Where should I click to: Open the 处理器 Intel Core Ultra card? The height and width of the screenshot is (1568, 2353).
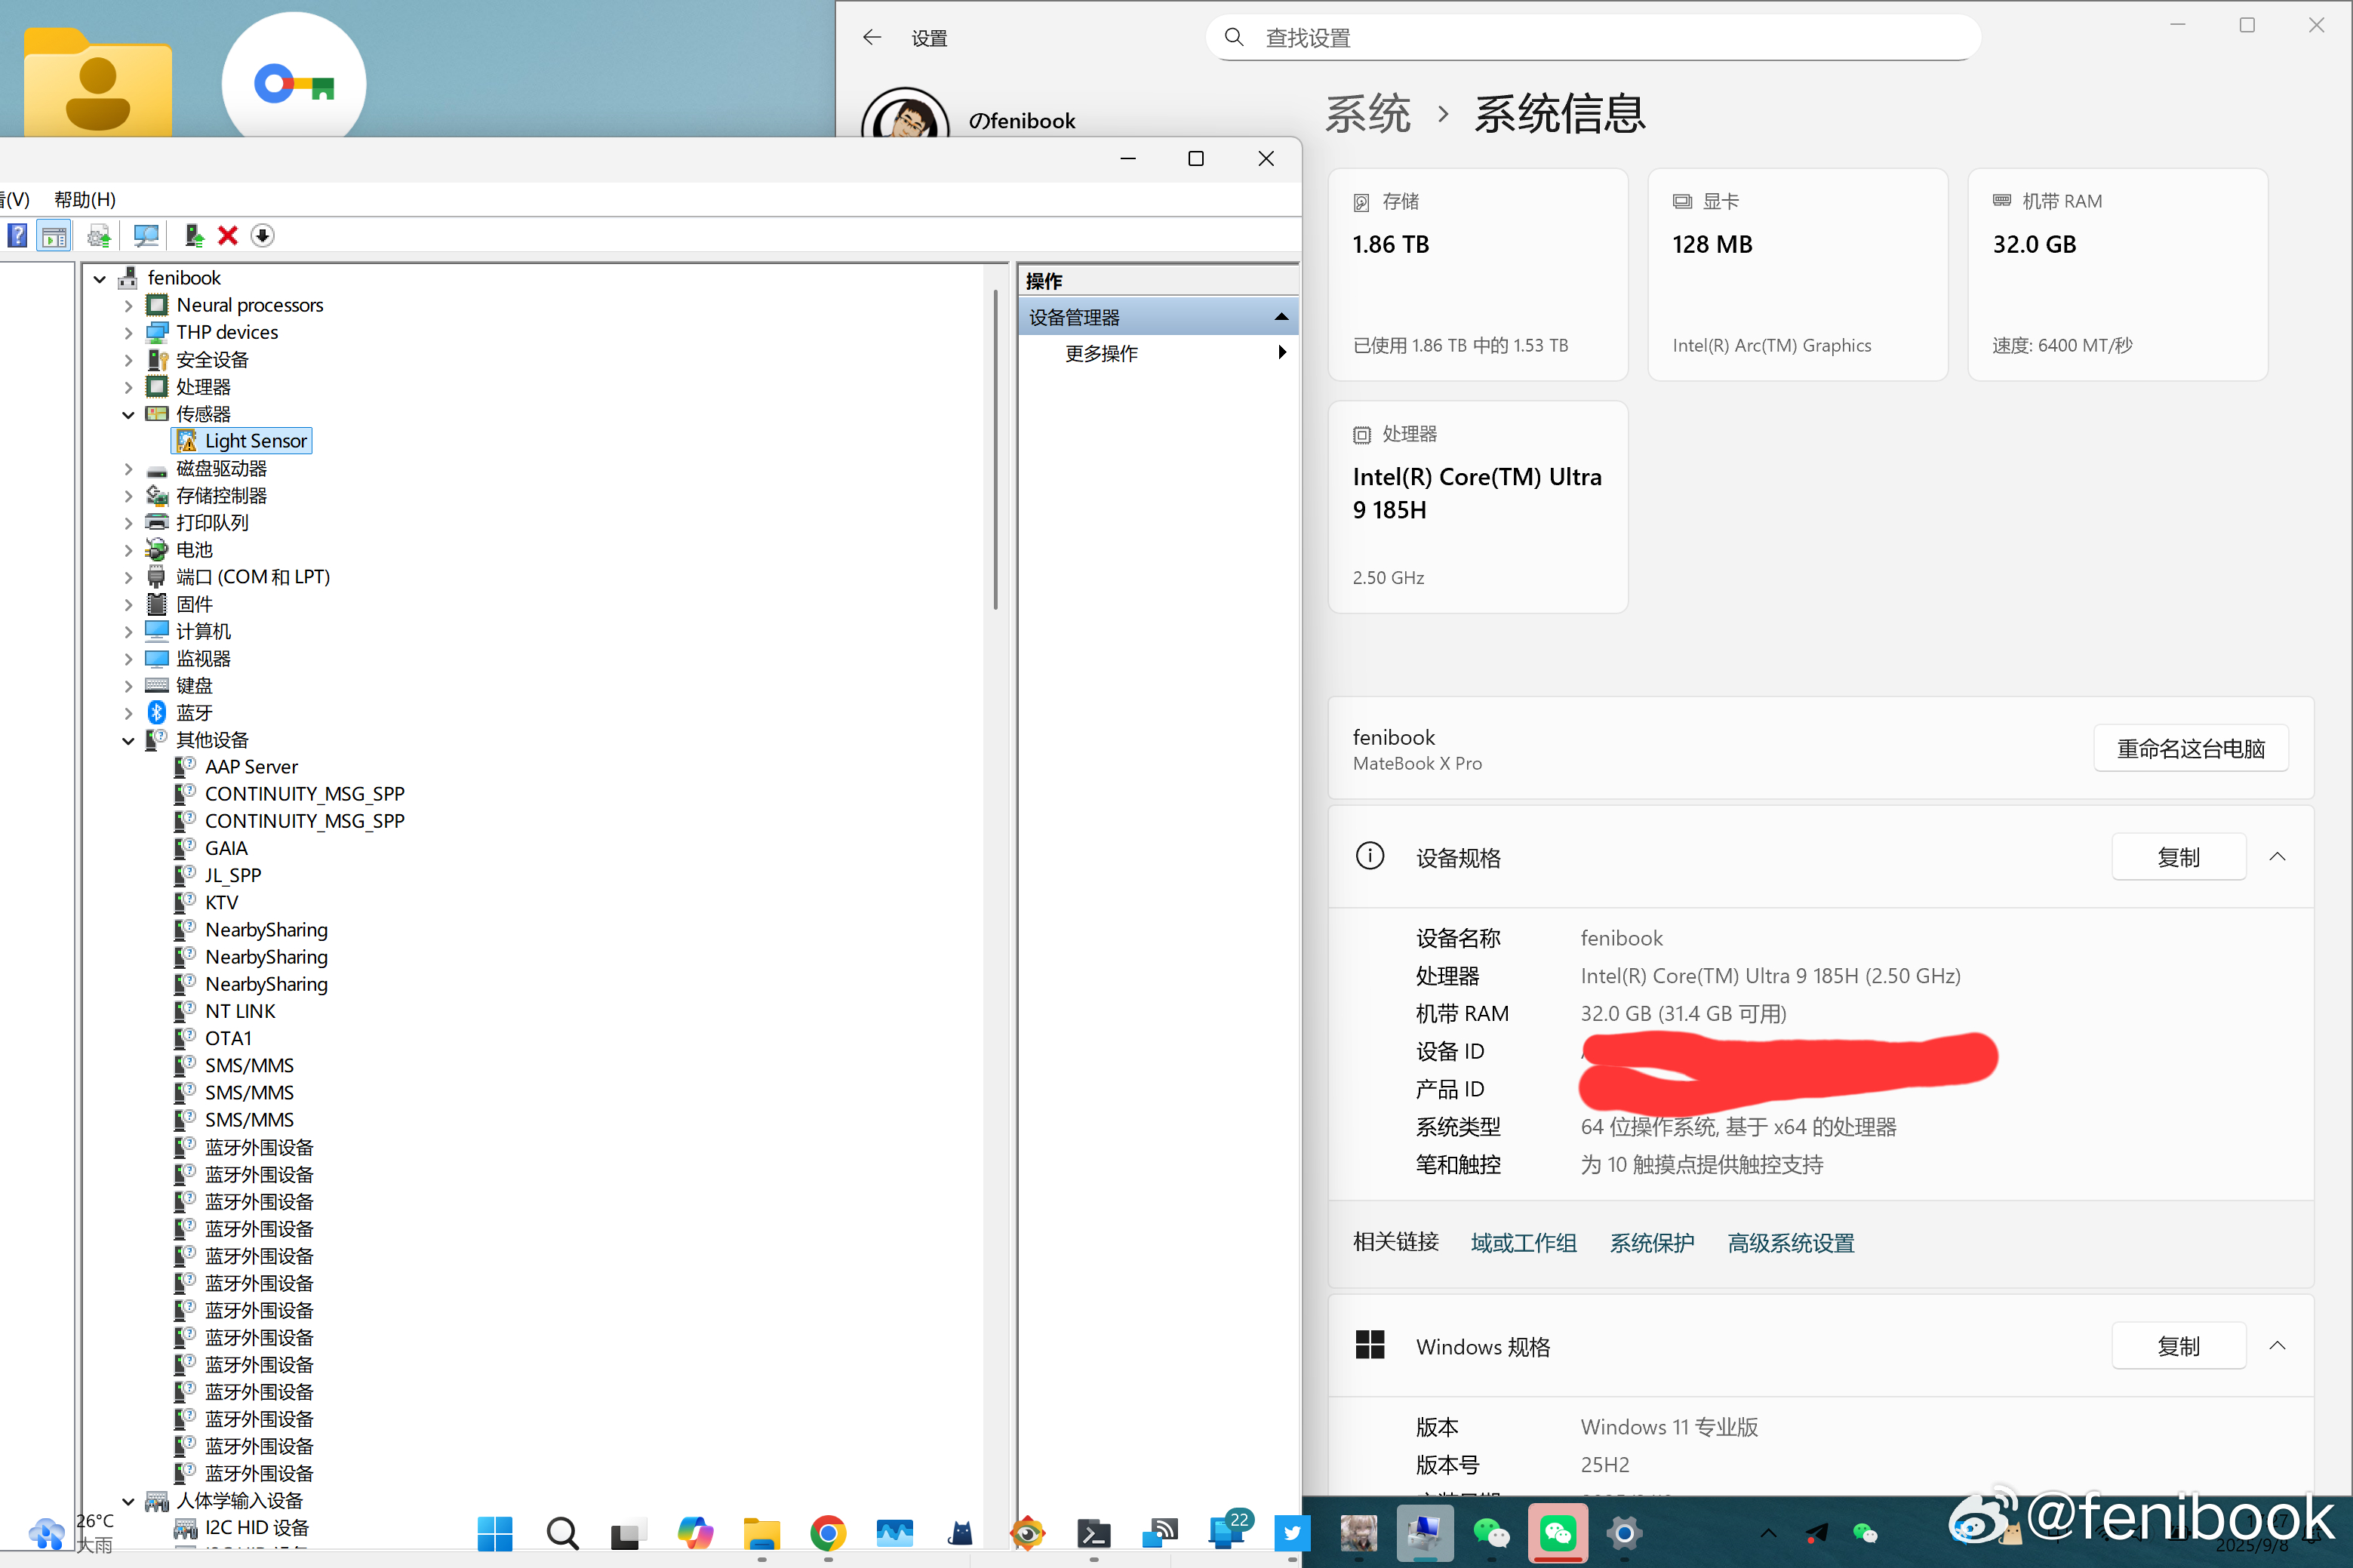click(1478, 507)
